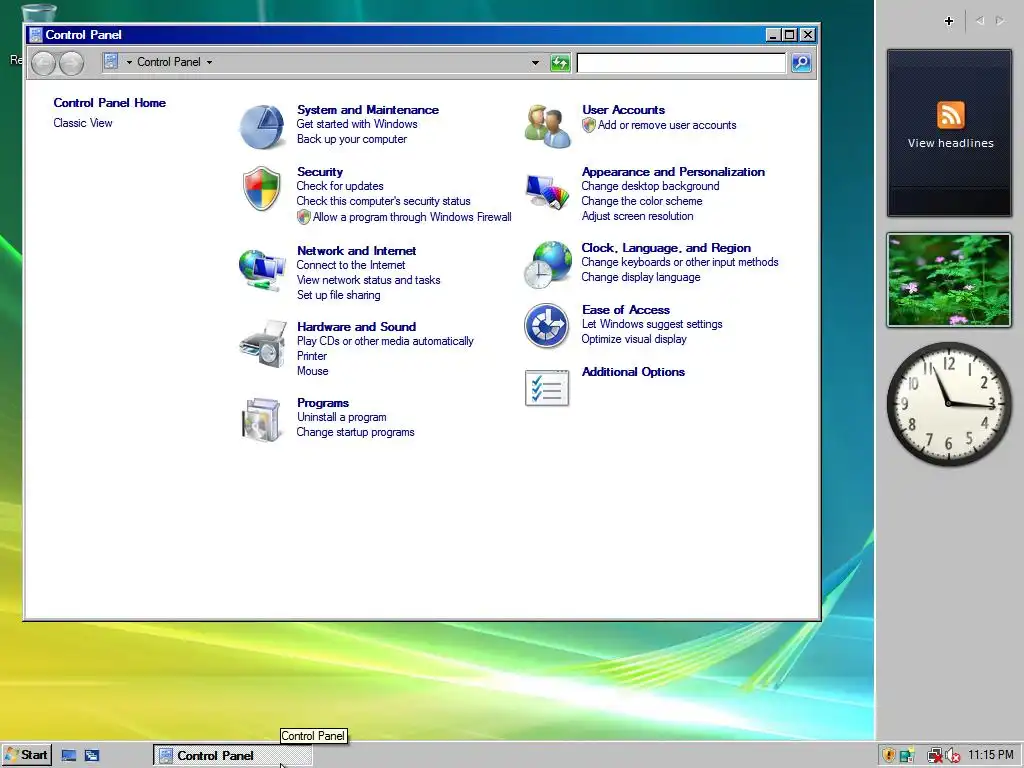The width and height of the screenshot is (1024, 768).
Task: Expand the arrow after Control Panel breadcrumb
Action: (210, 62)
